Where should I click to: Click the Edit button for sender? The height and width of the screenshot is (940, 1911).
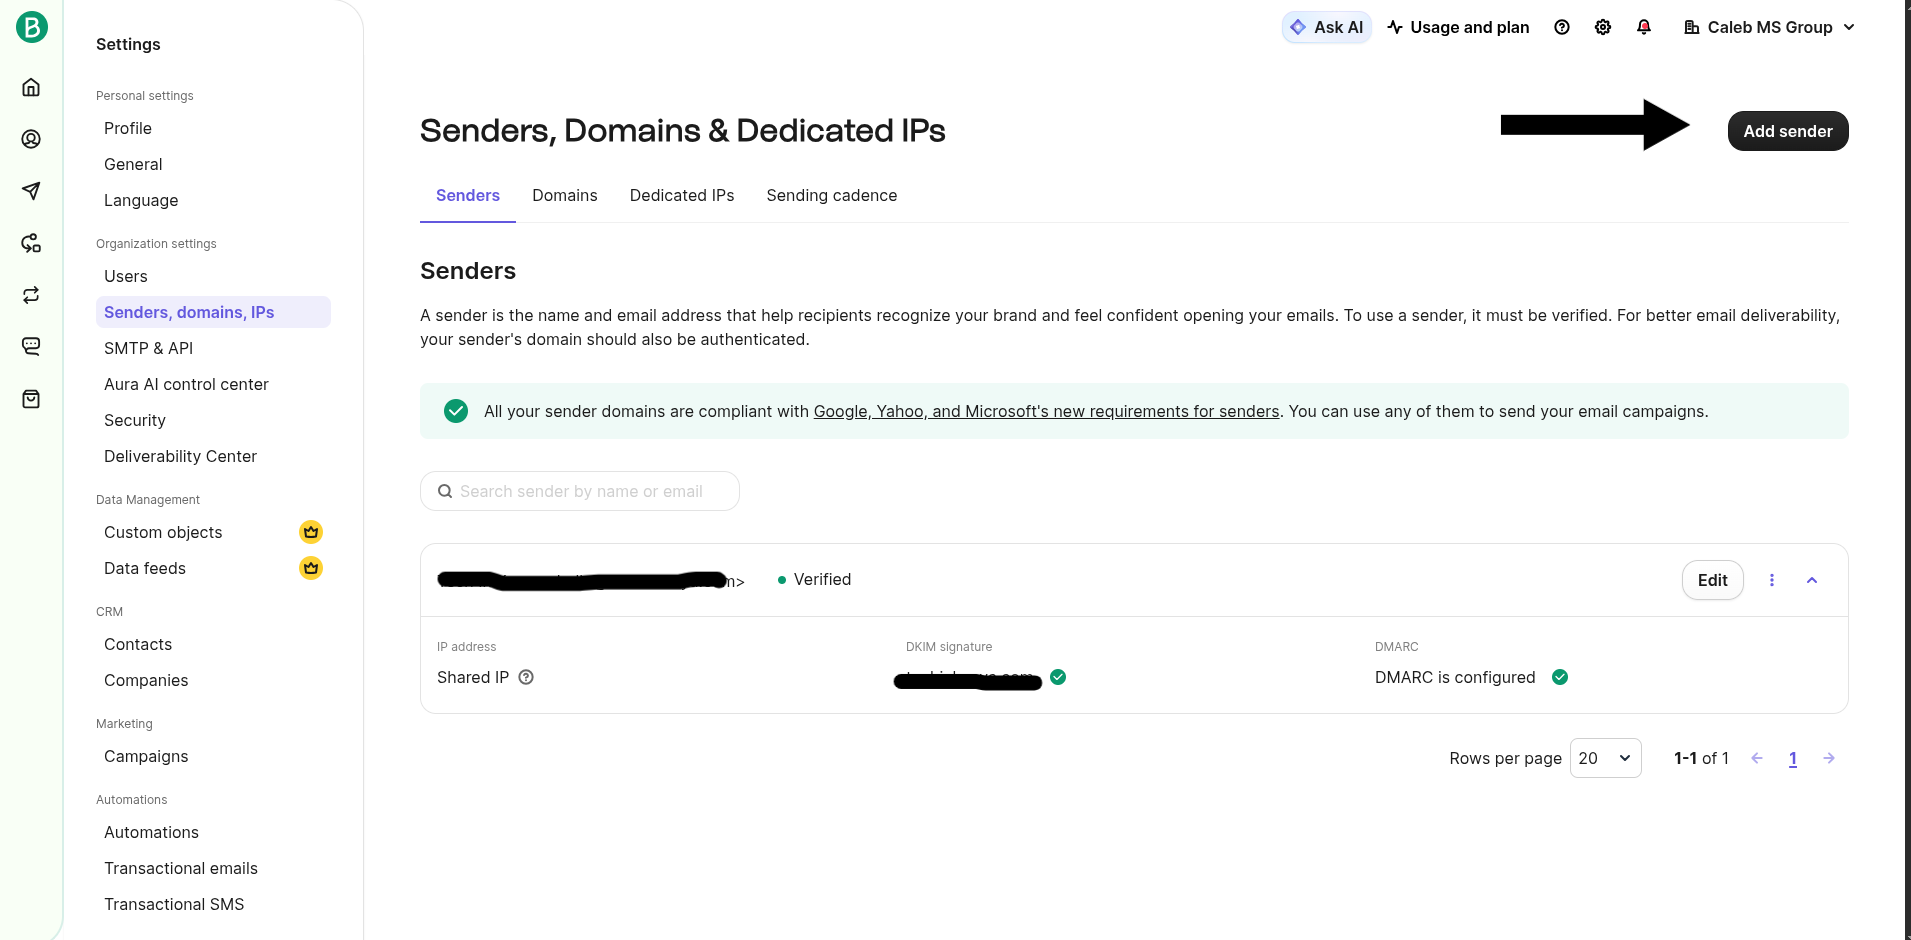1713,580
